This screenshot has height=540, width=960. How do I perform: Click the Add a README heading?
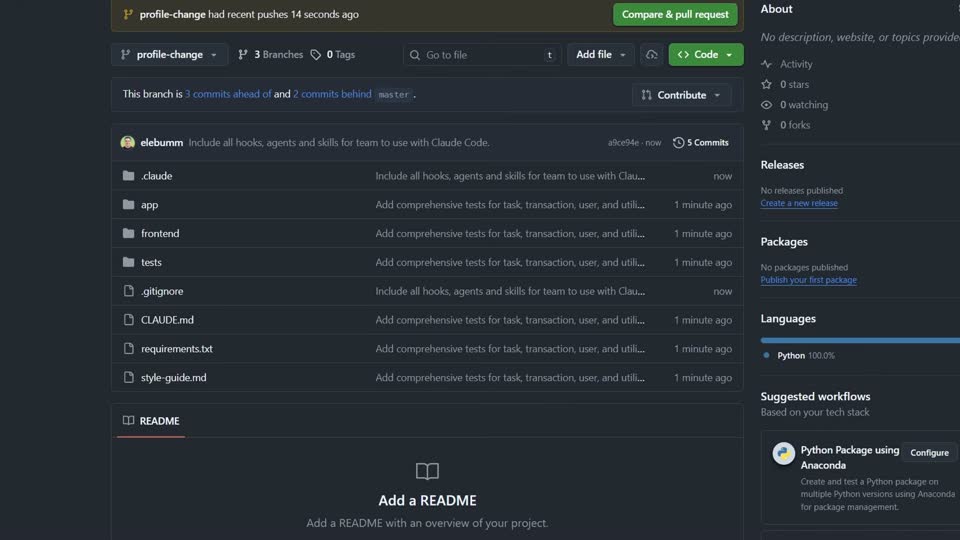click(x=427, y=500)
